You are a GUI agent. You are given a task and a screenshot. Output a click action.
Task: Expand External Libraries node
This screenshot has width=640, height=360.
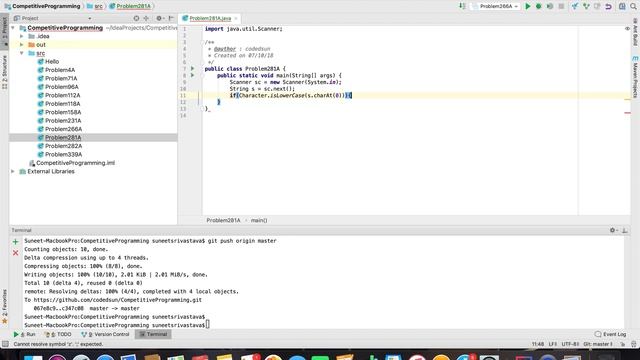[13, 171]
